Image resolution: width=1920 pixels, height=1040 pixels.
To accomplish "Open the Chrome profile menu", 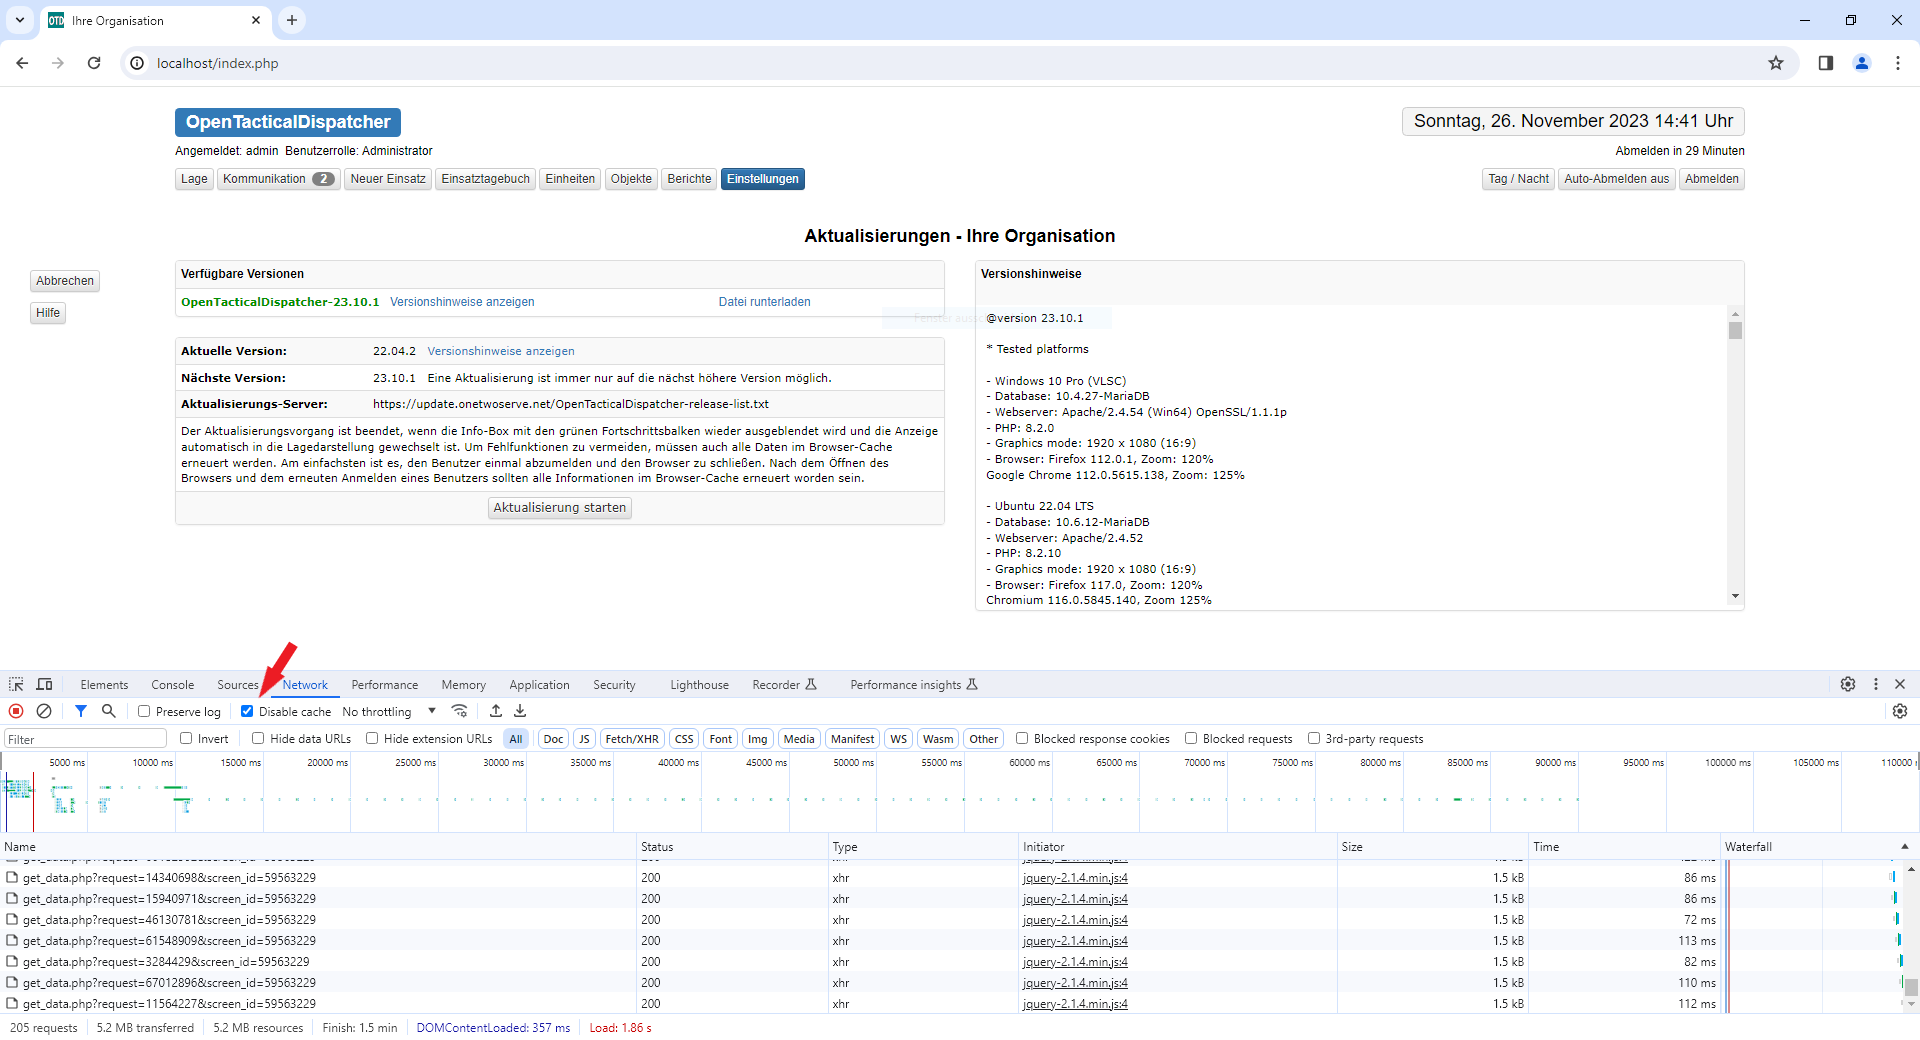I will click(x=1862, y=63).
